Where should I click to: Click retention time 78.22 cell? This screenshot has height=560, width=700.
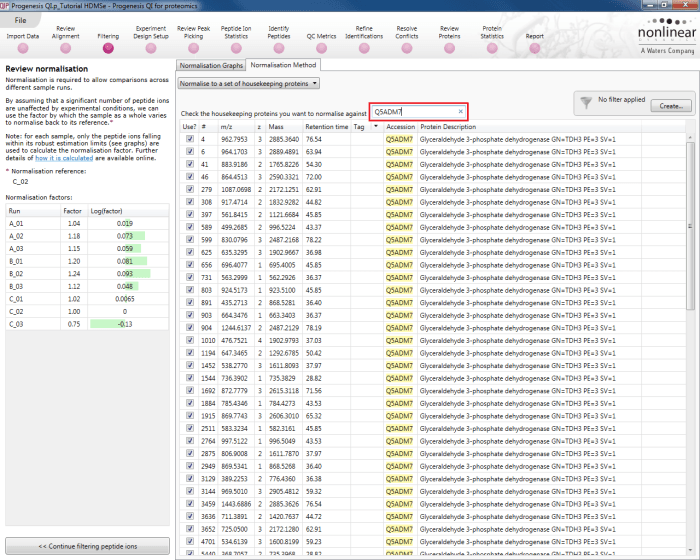pos(314,240)
